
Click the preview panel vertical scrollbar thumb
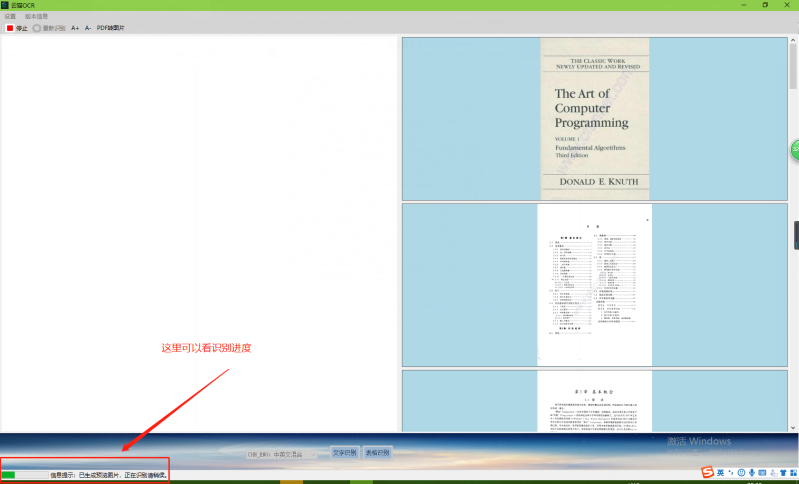coord(793,66)
